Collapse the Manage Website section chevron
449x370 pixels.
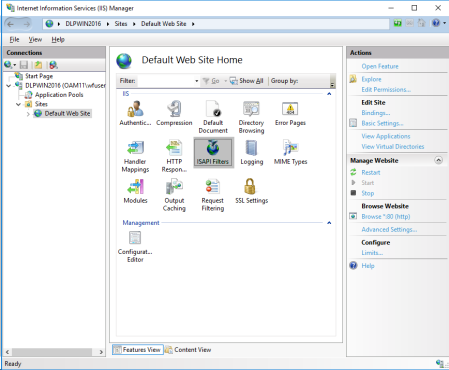tap(438, 160)
